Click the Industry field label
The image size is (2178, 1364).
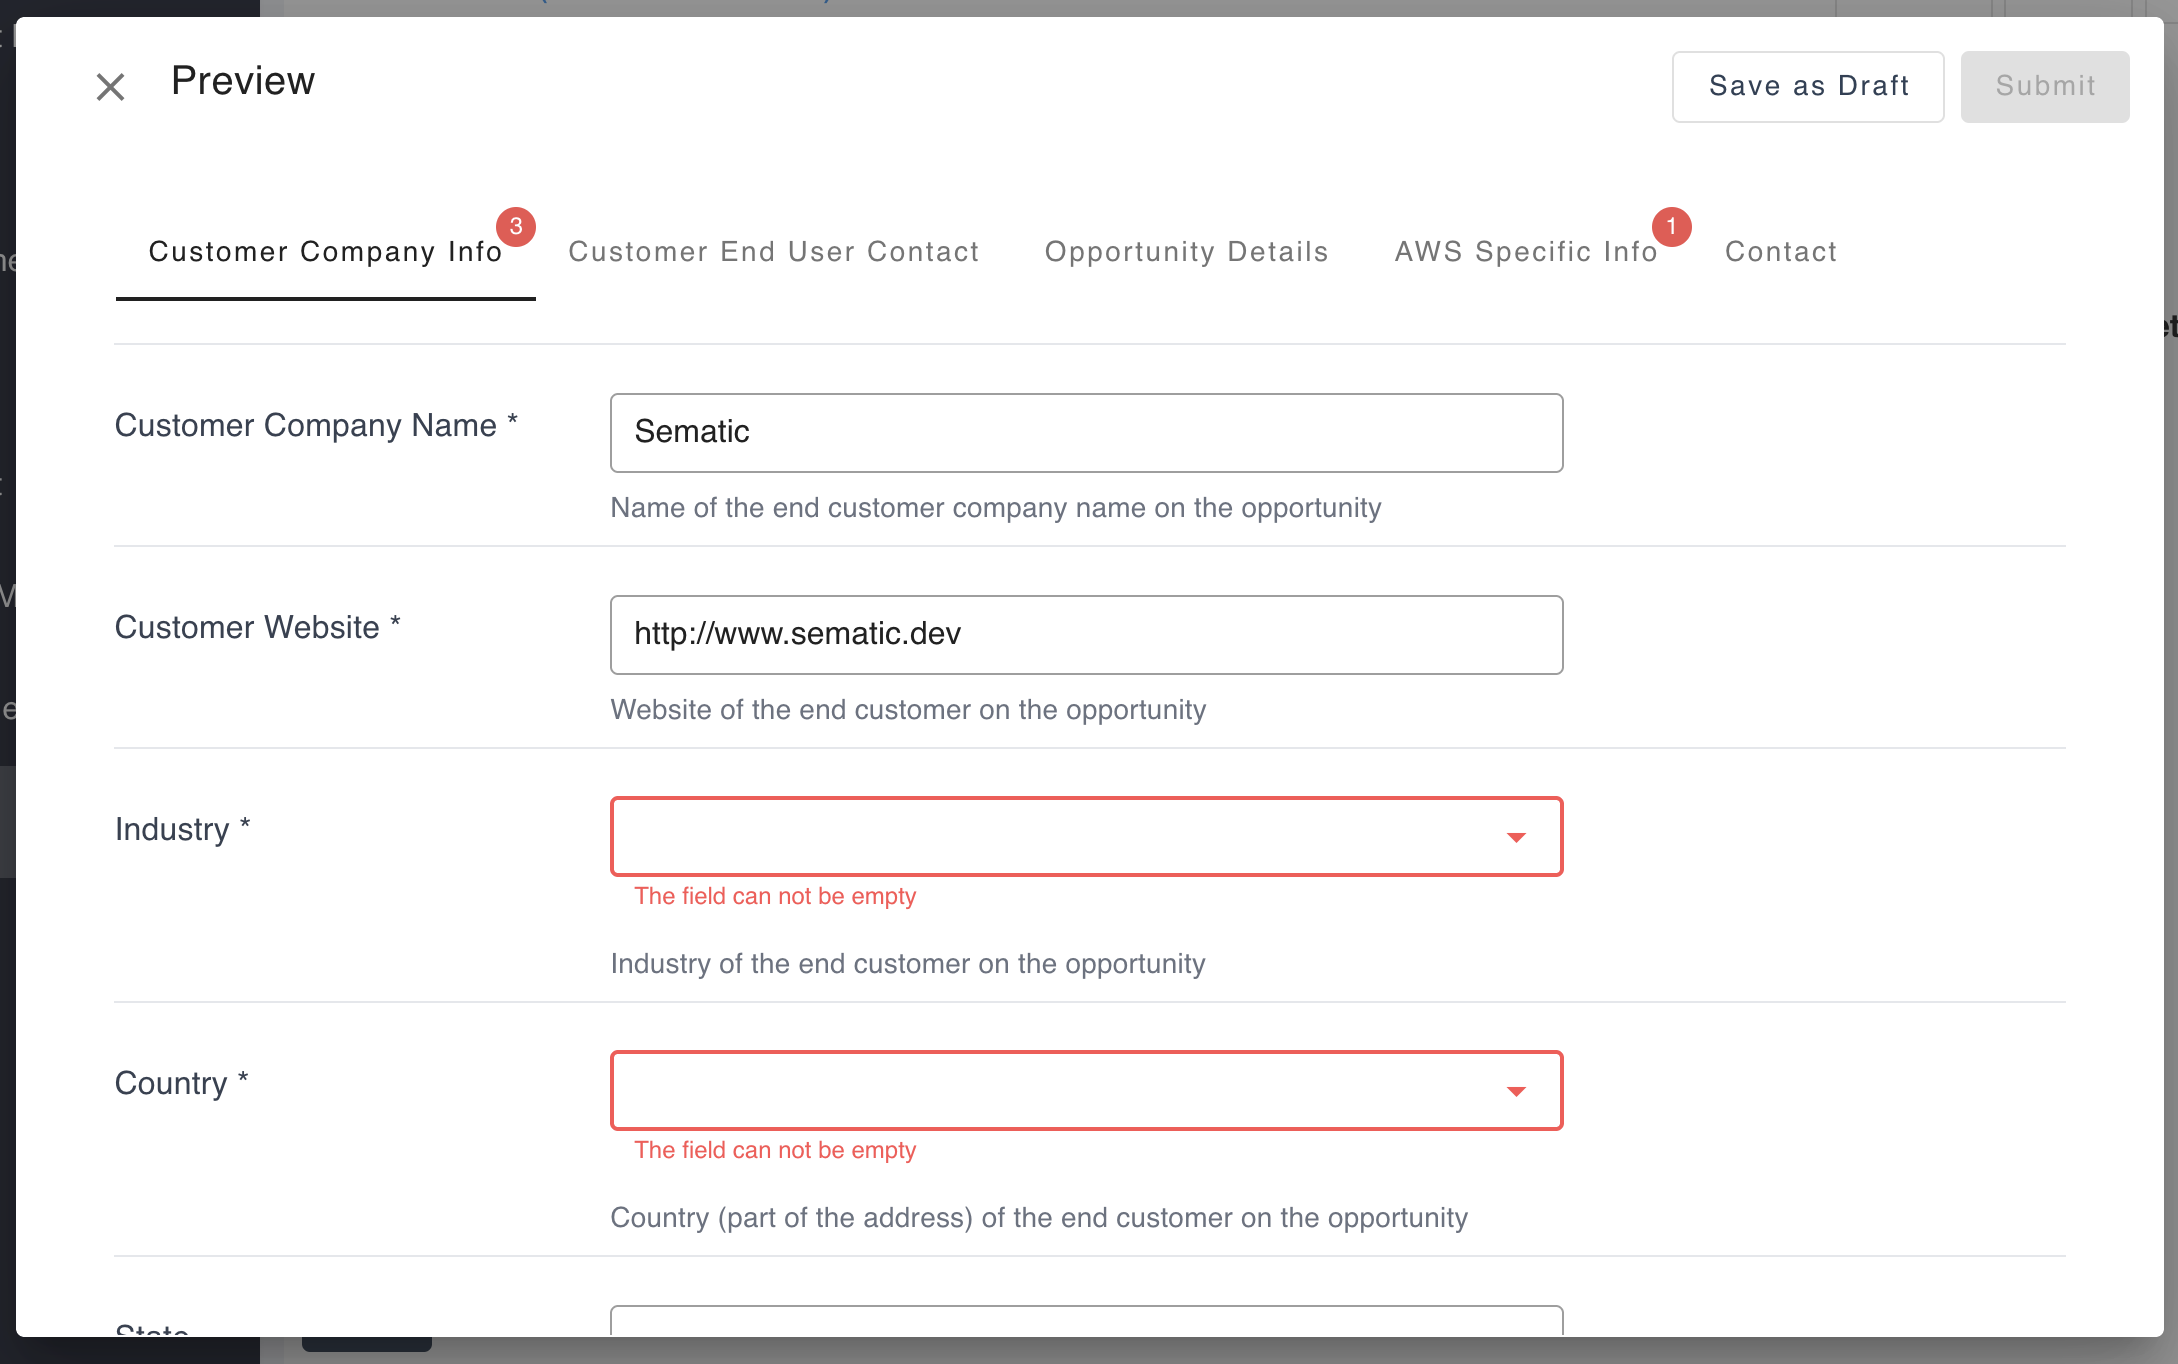coord(172,829)
